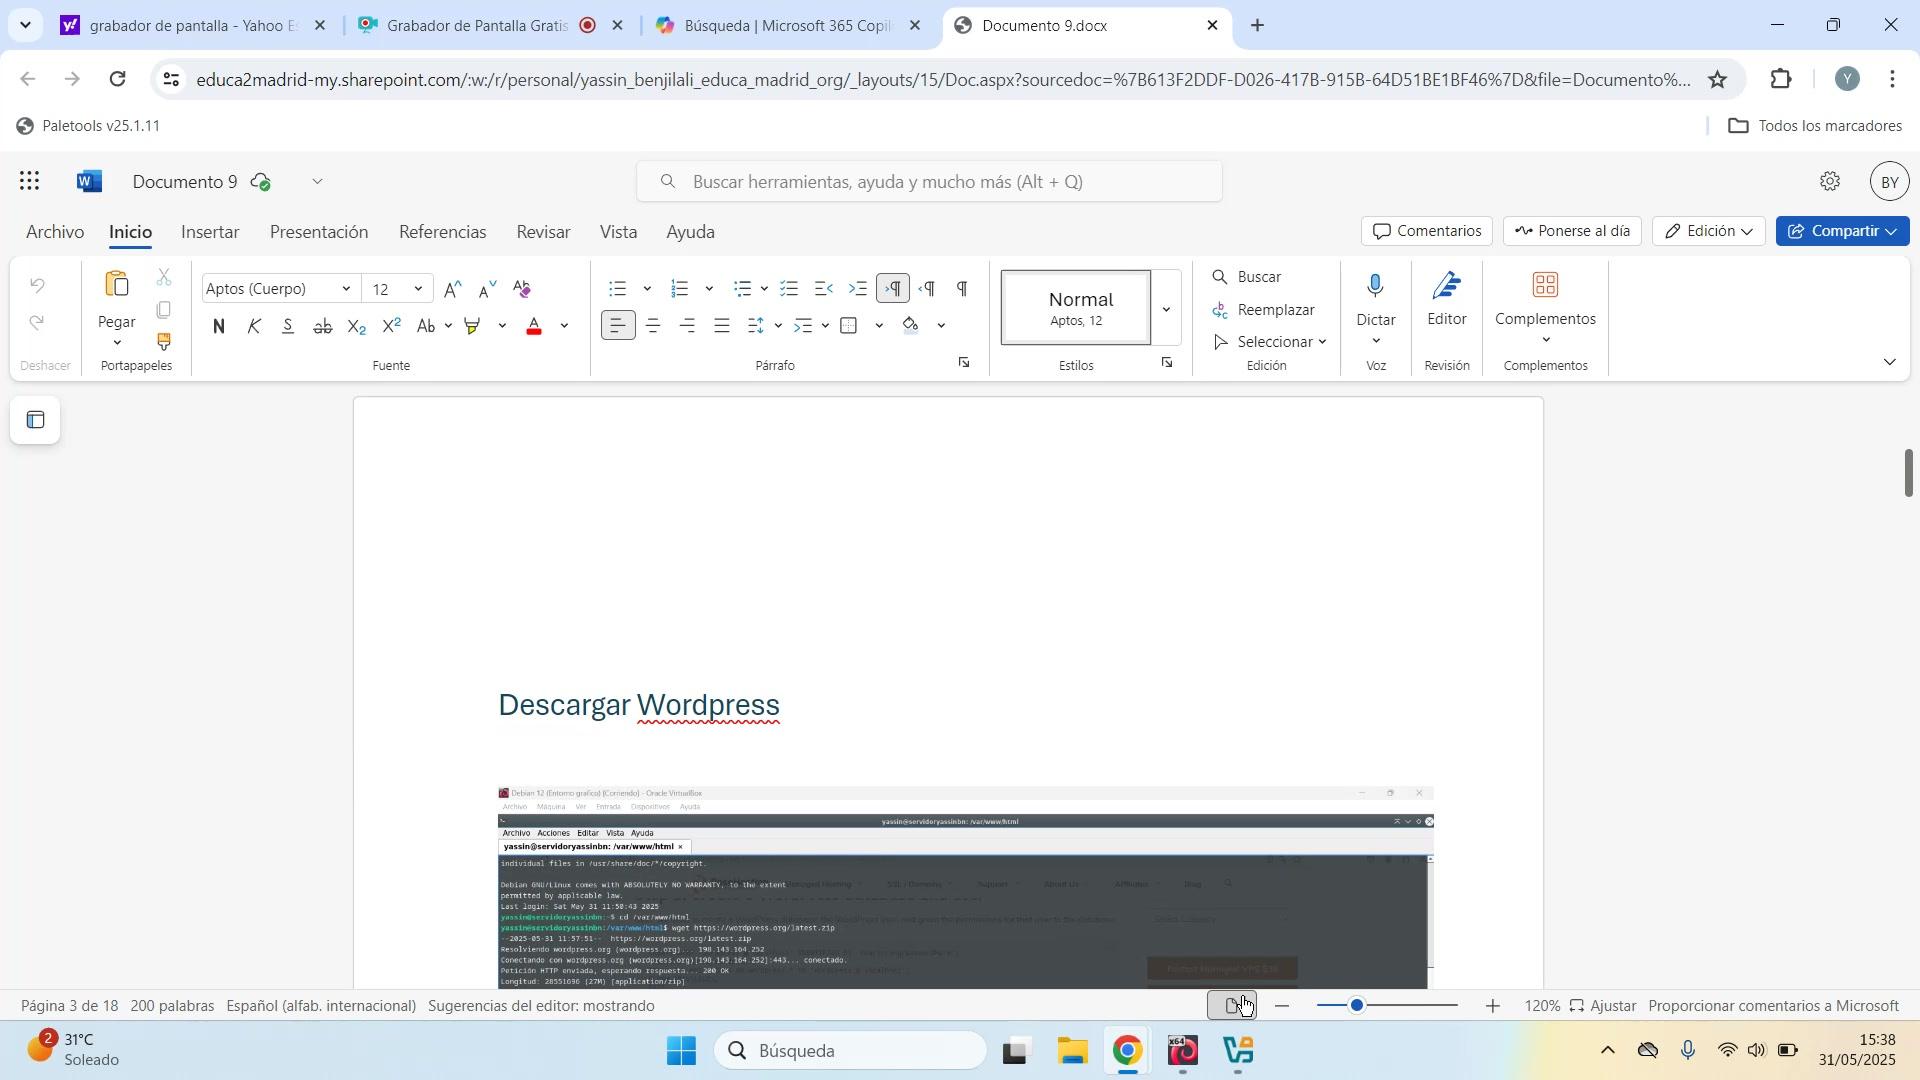This screenshot has width=1920, height=1080.
Task: Click the superscript button
Action: pos(392,327)
